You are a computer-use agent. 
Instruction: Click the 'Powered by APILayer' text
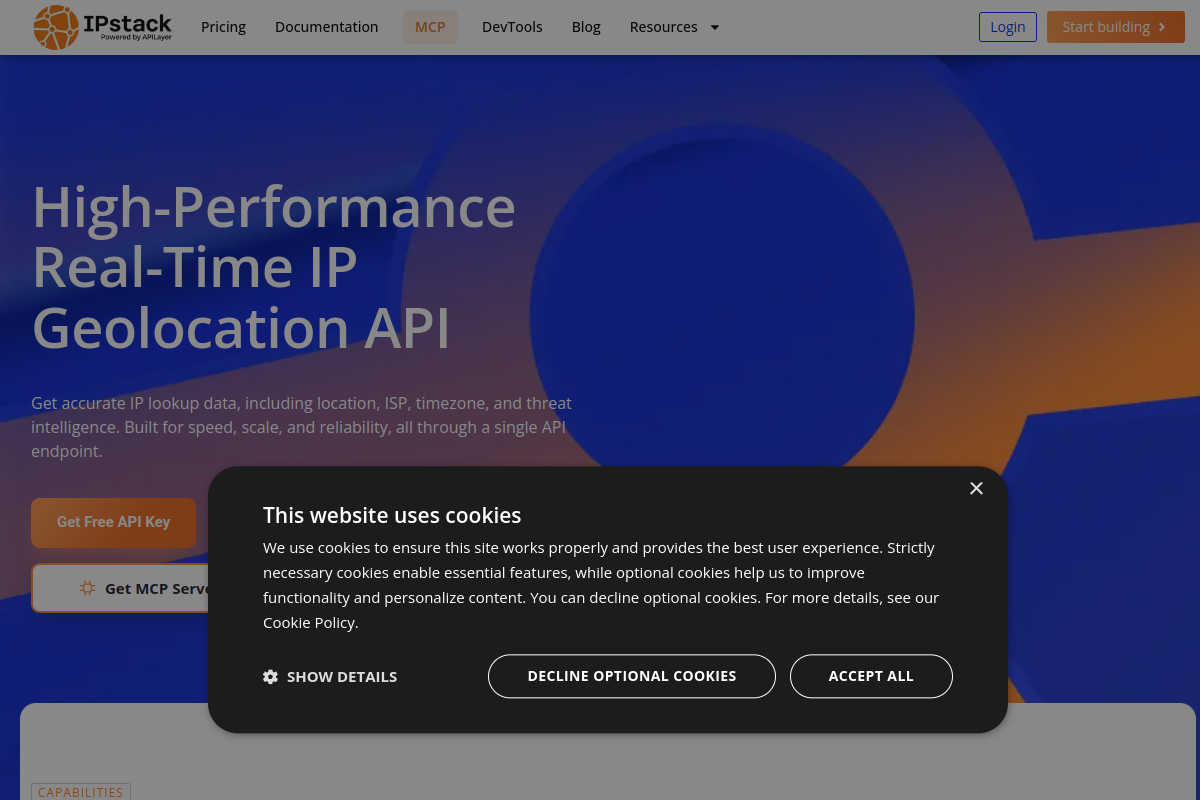[136, 37]
